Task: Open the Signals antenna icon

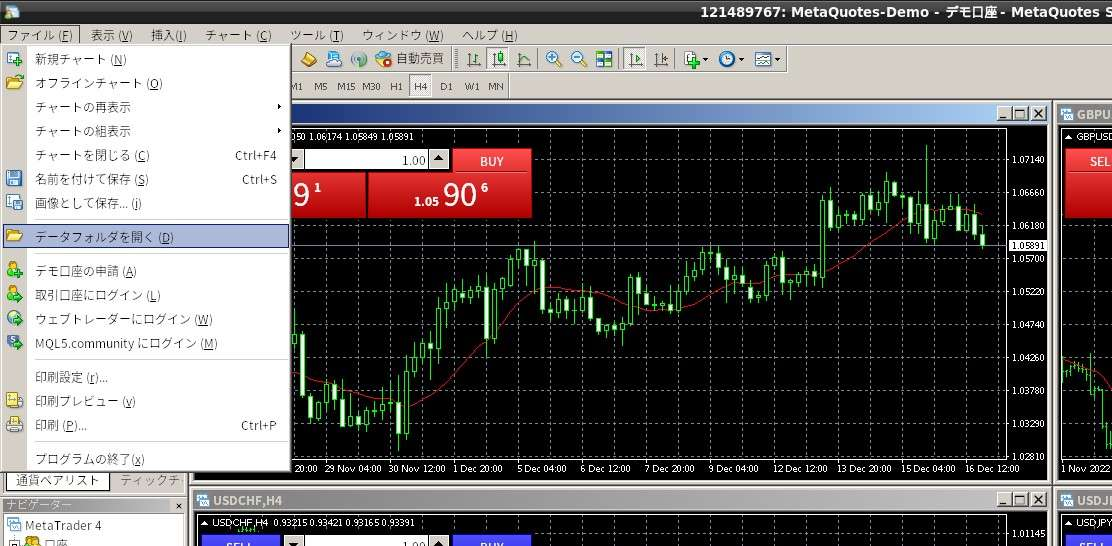Action: (x=359, y=60)
